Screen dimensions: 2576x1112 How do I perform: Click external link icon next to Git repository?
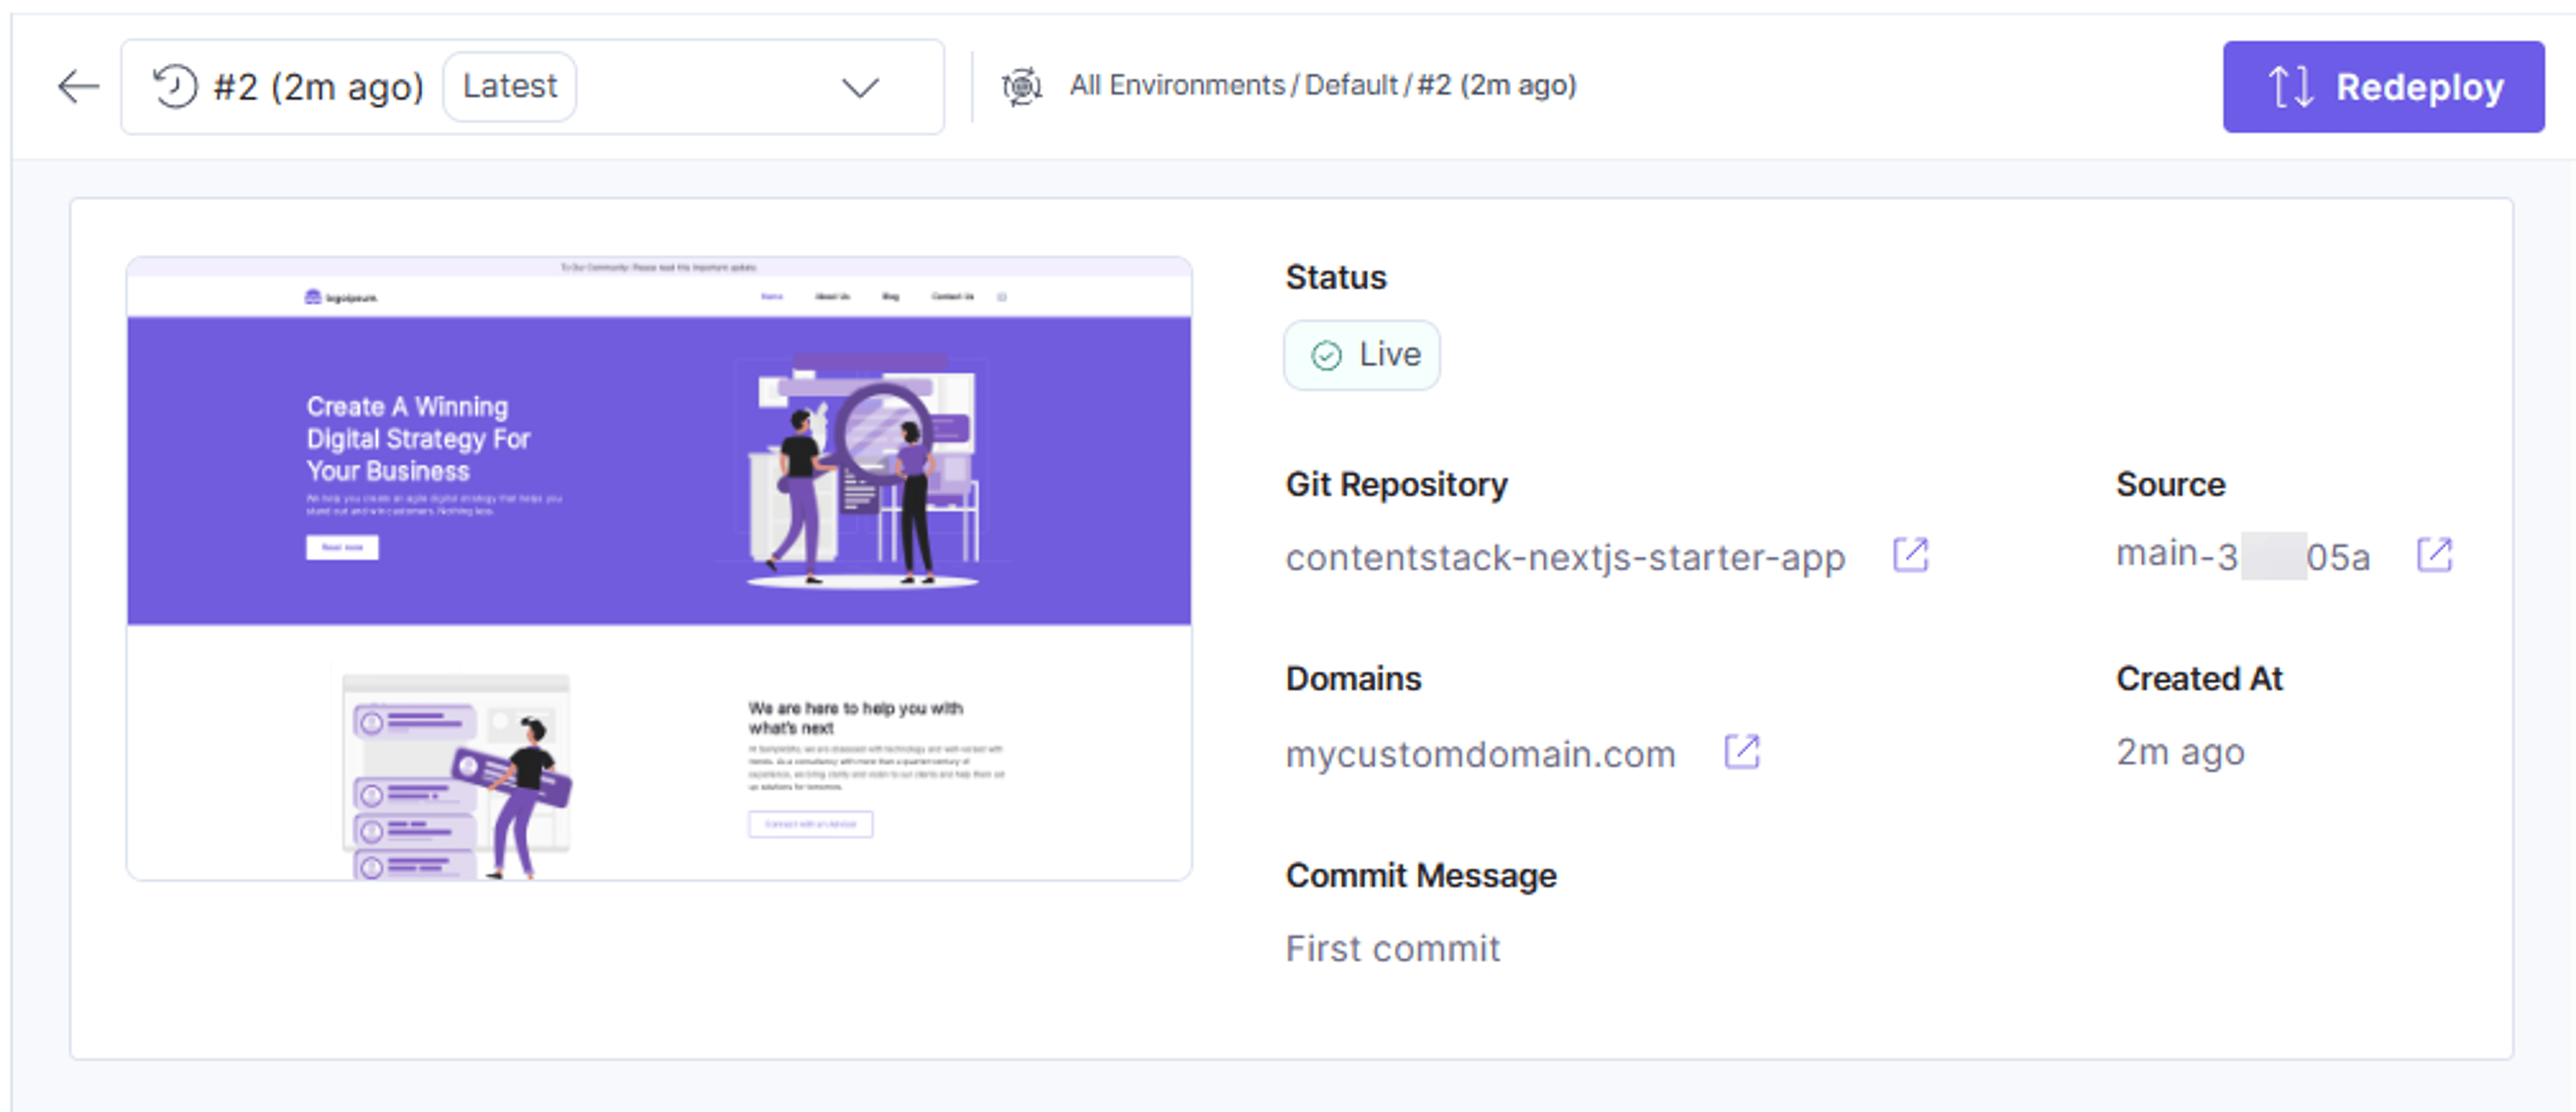1910,555
